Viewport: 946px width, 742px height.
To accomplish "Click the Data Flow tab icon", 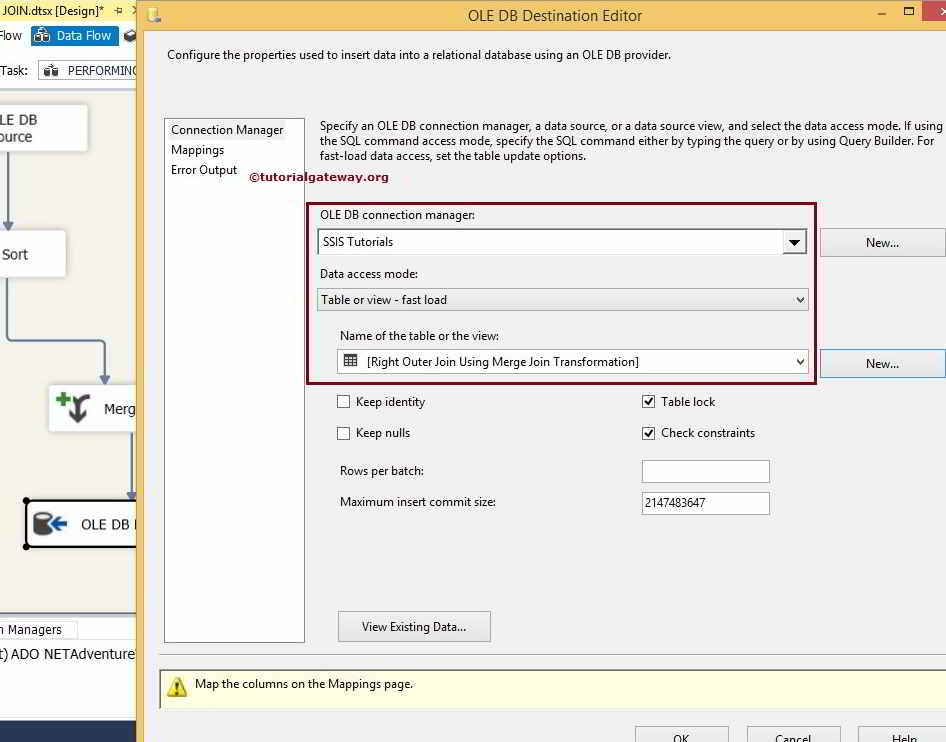I will tap(42, 36).
